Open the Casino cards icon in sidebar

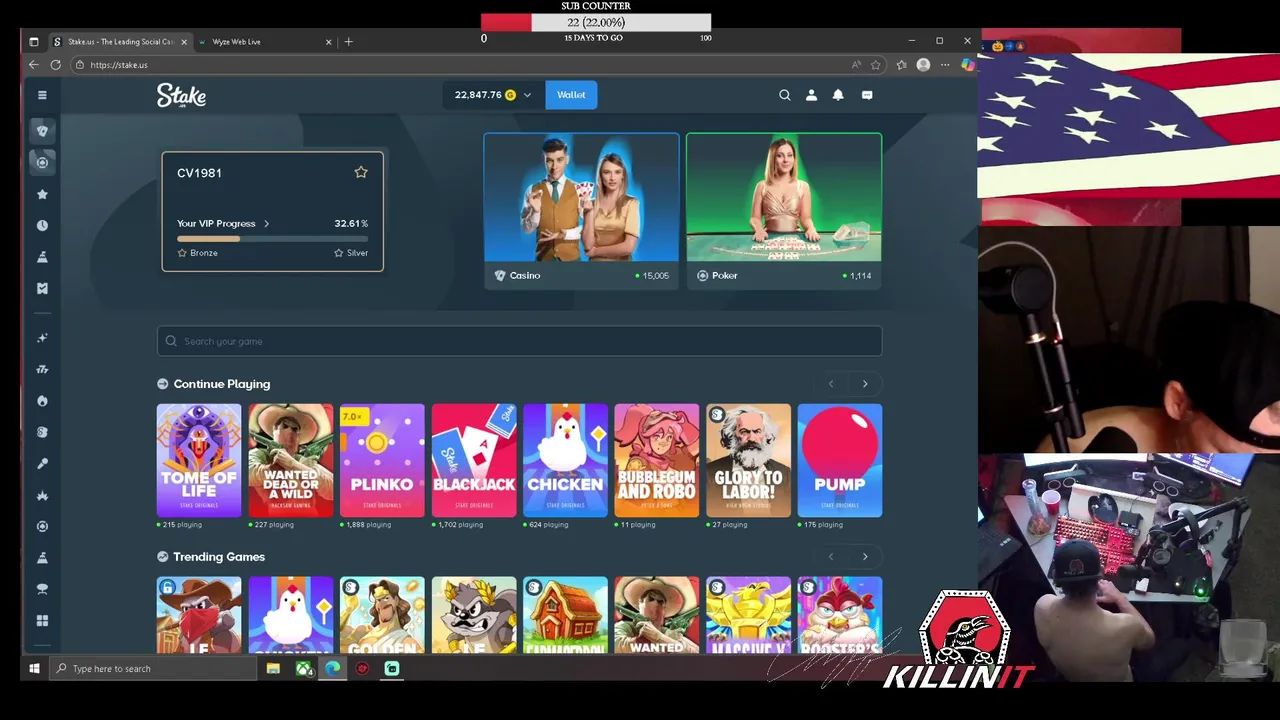click(42, 131)
